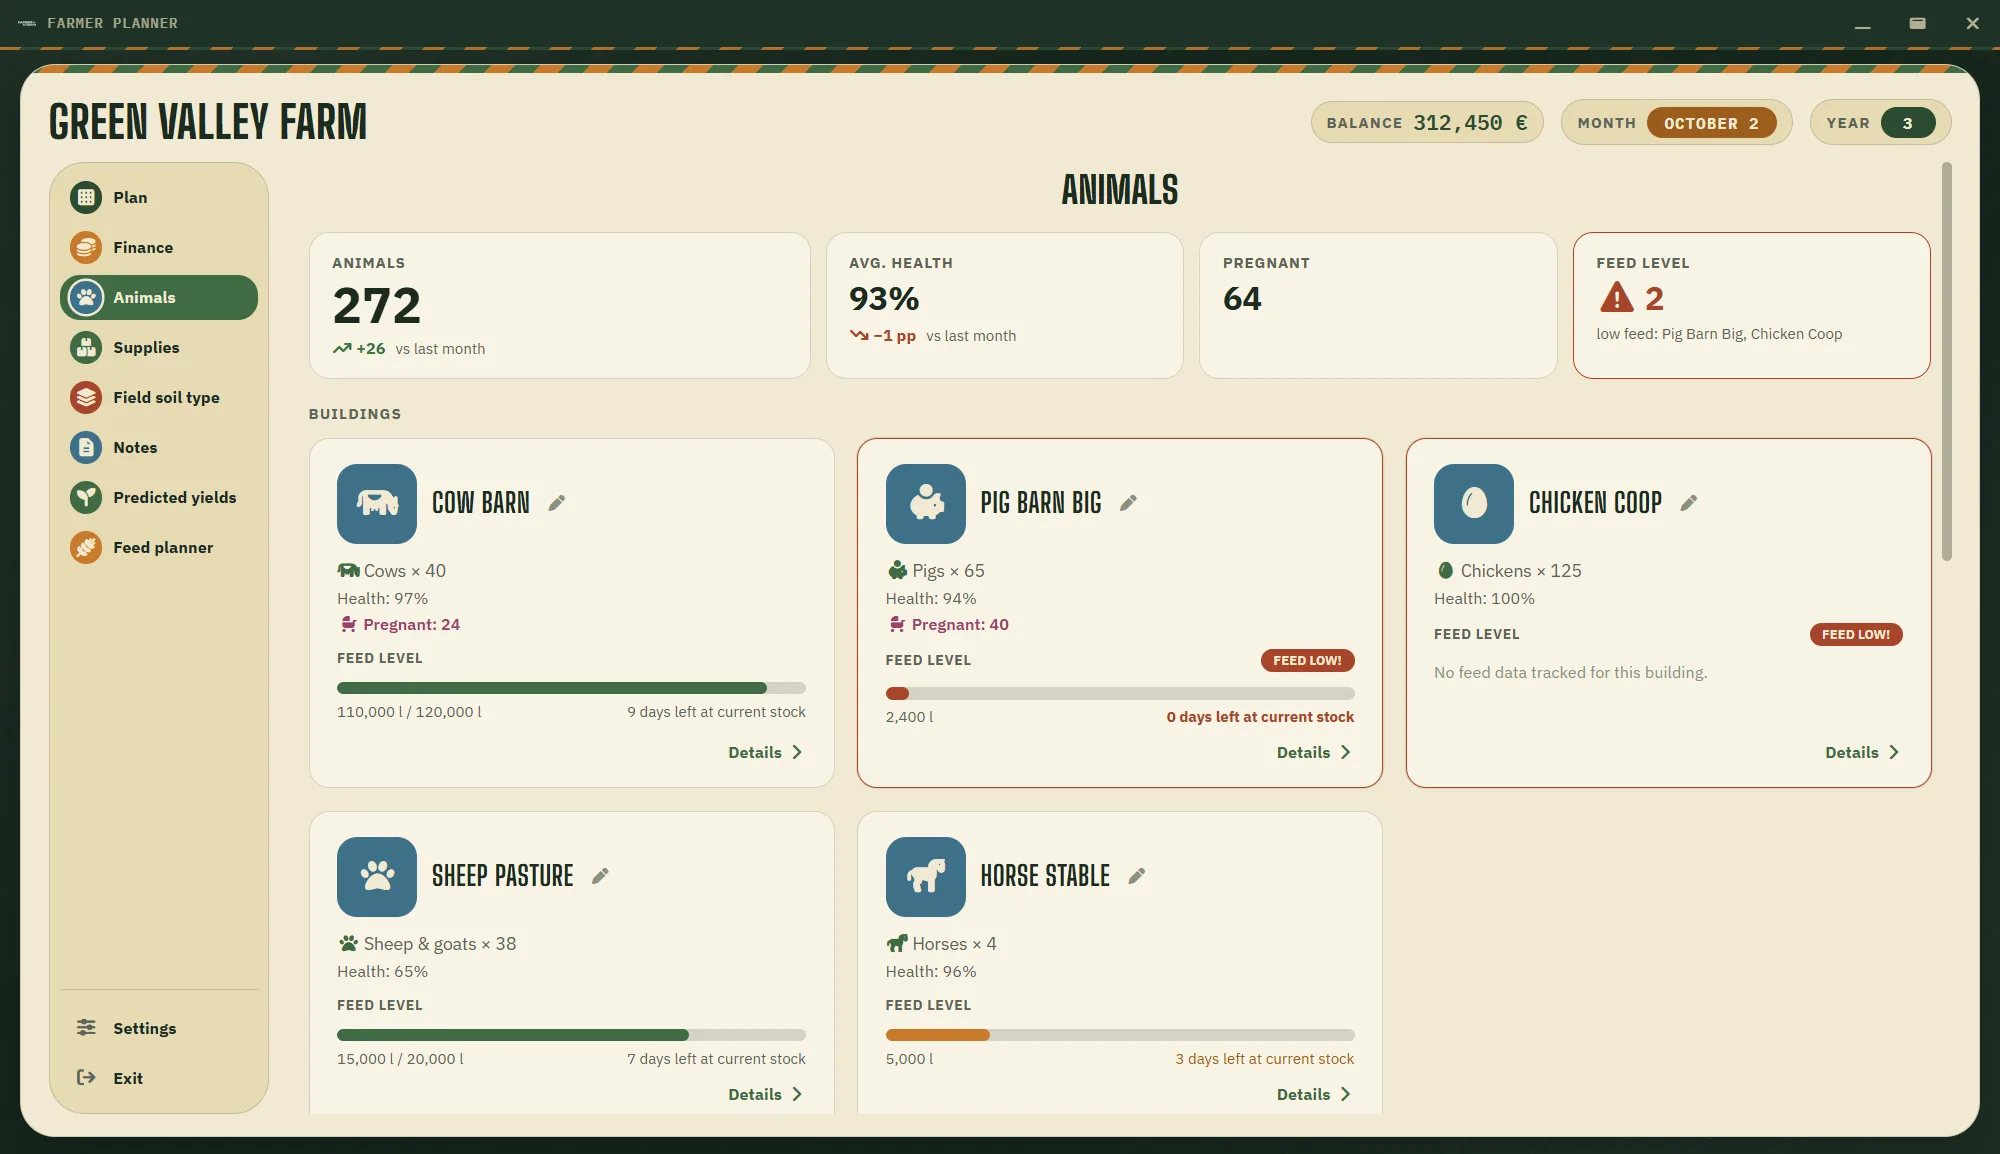This screenshot has width=2000, height=1154.
Task: Click the Chicken Coop egg tile icon
Action: tap(1474, 504)
